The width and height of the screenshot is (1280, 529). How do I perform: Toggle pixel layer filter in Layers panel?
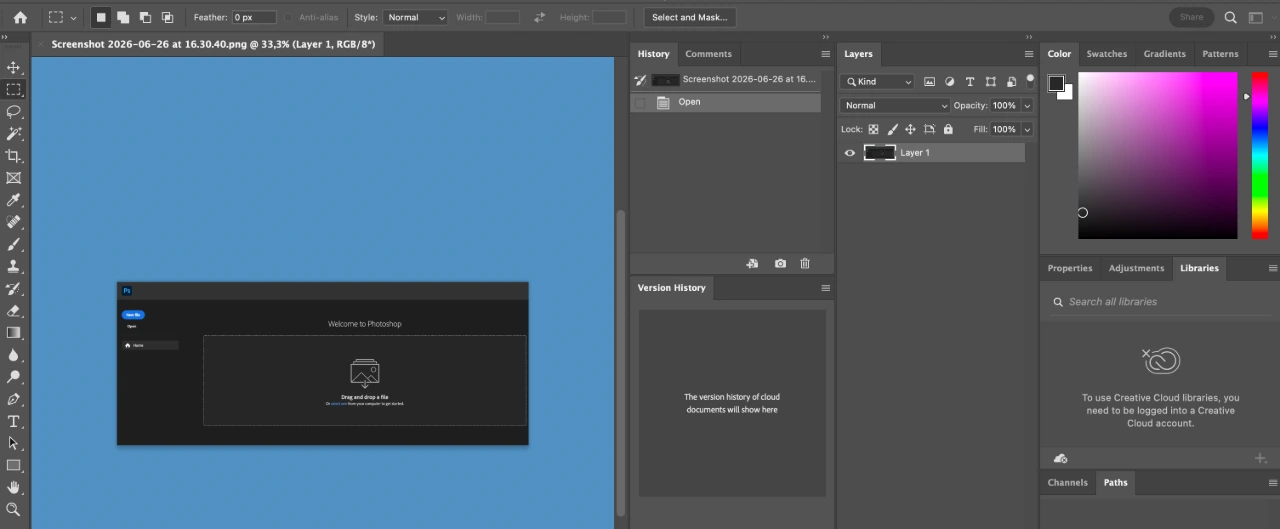point(929,82)
